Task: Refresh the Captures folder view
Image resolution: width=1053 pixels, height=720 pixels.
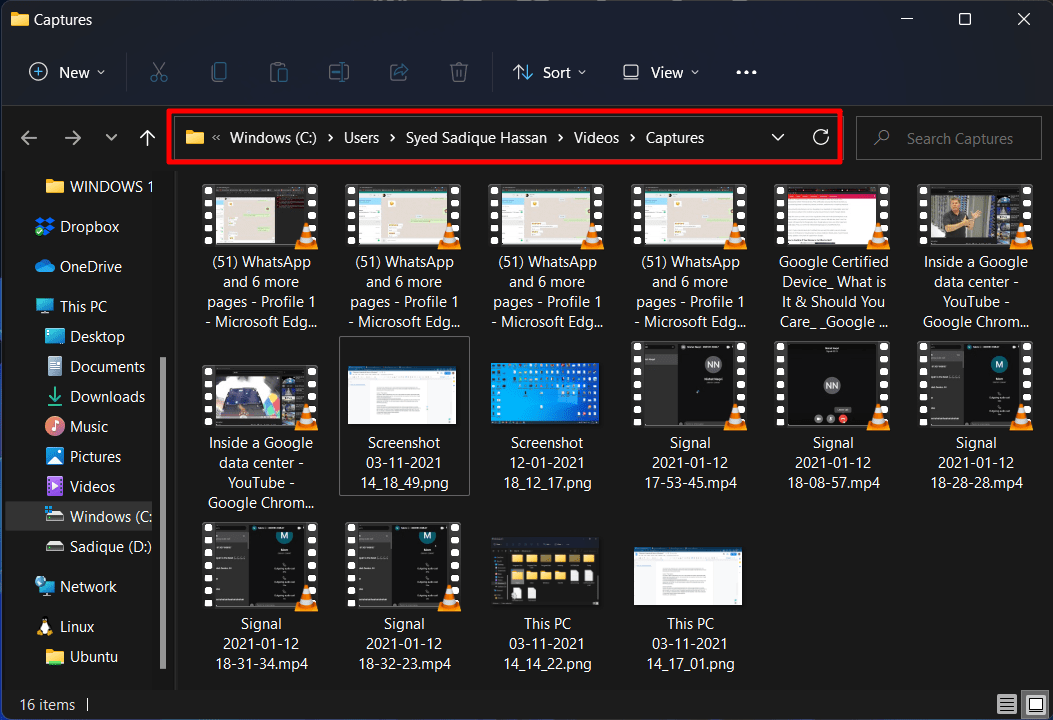Action: pos(821,138)
